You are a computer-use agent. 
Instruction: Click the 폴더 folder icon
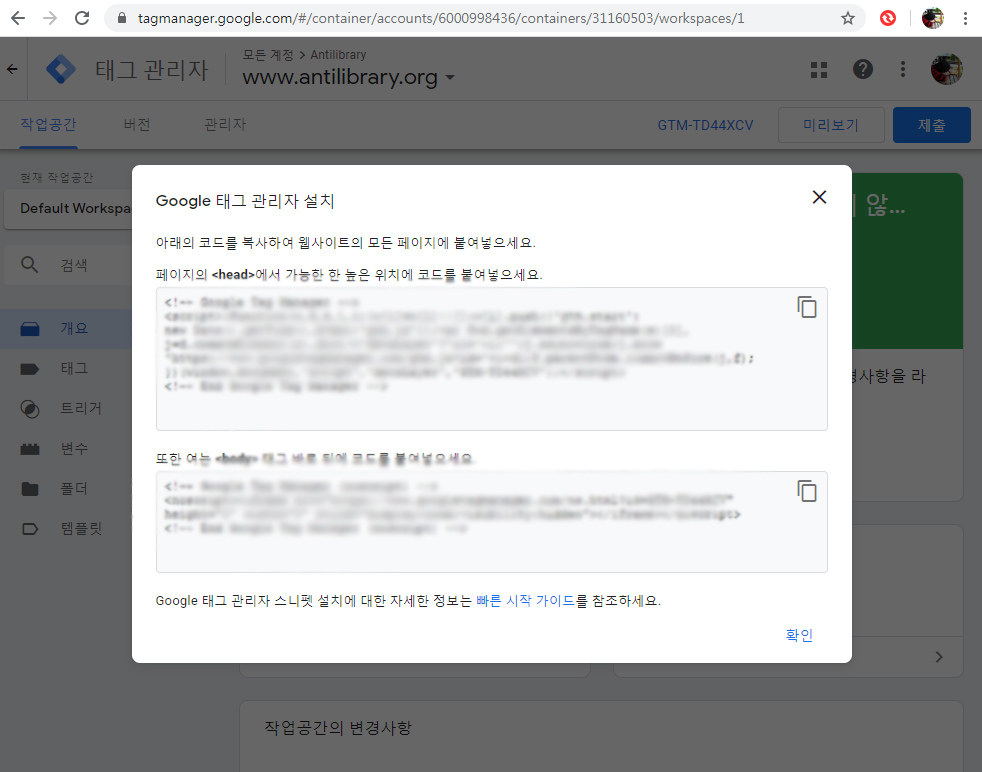click(x=29, y=489)
